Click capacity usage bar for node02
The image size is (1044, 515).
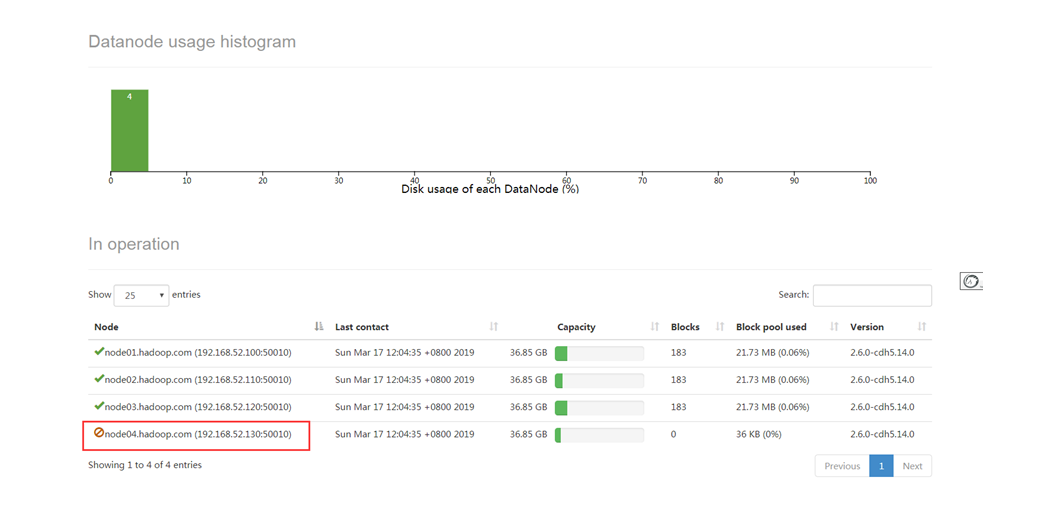599,380
